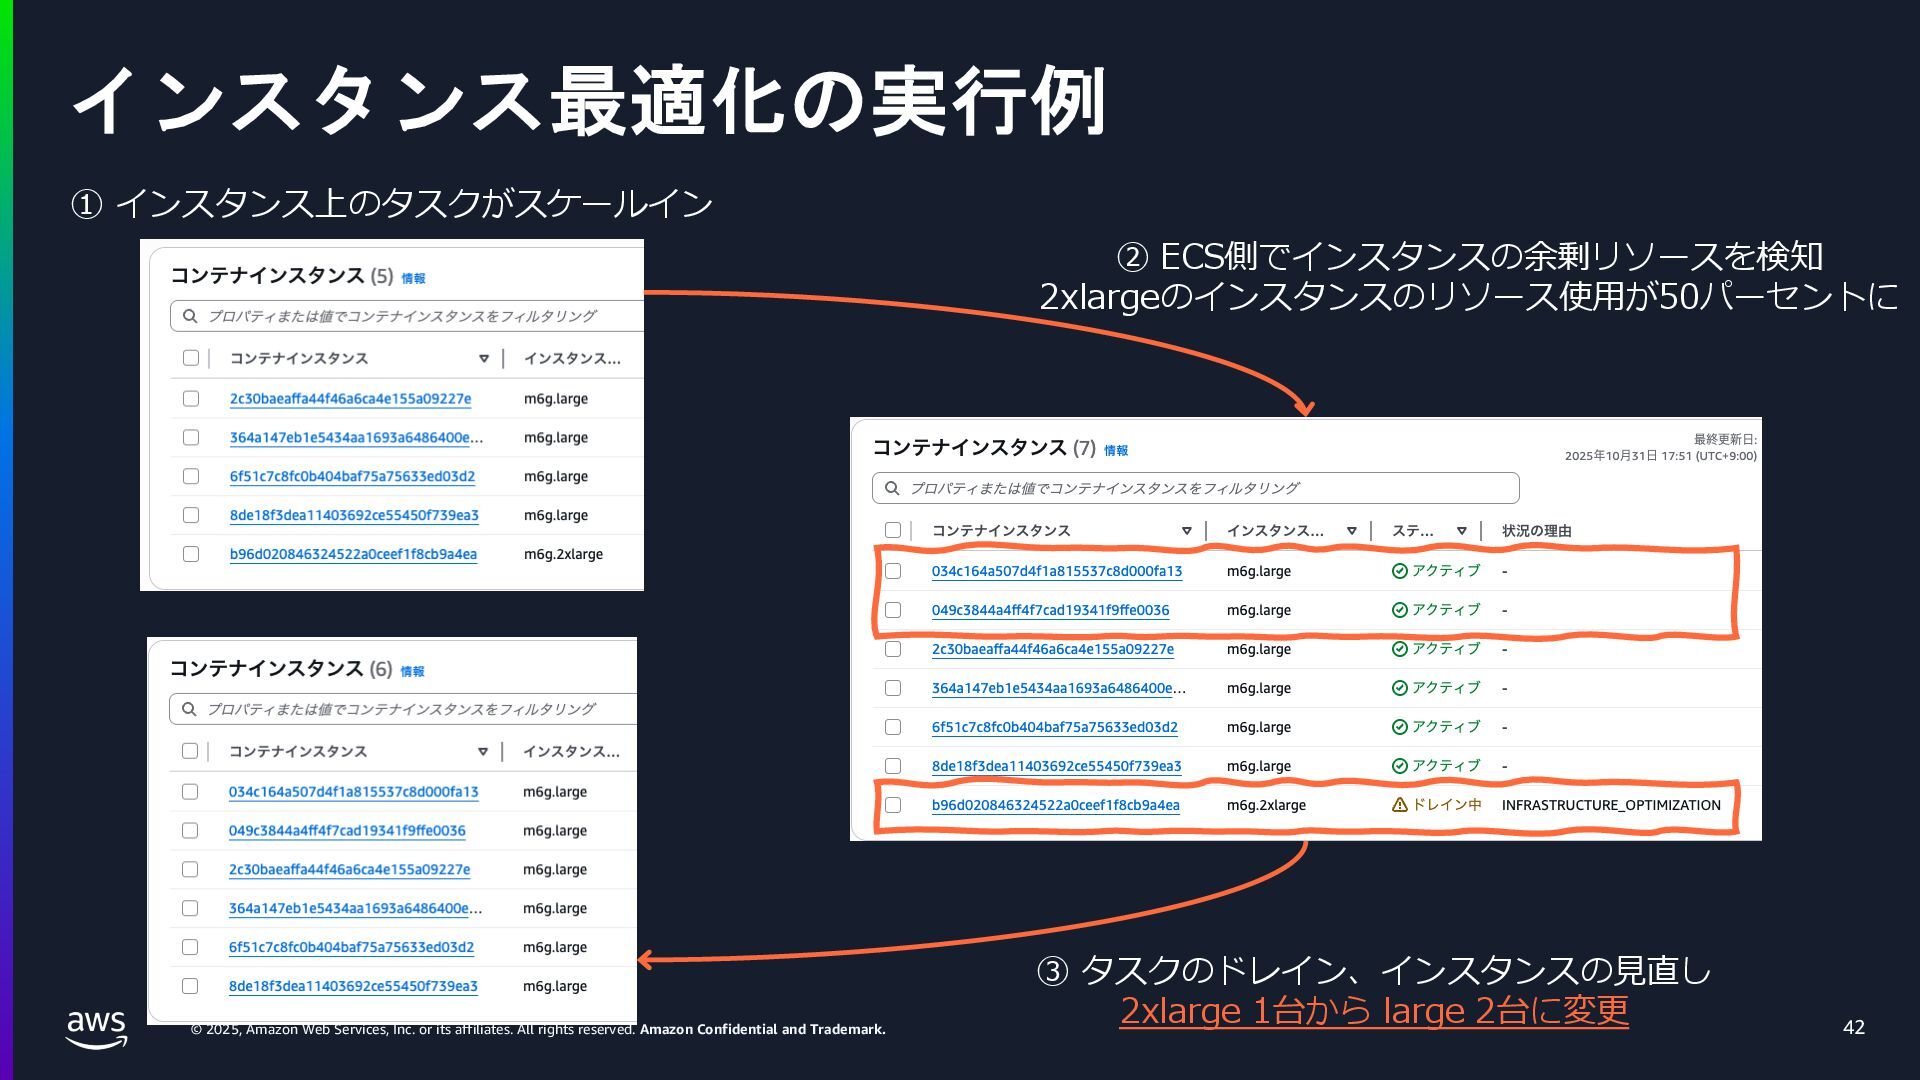Click search magnifier icon in 7-instance panel
Screen dimensions: 1920x1080
pos(892,488)
